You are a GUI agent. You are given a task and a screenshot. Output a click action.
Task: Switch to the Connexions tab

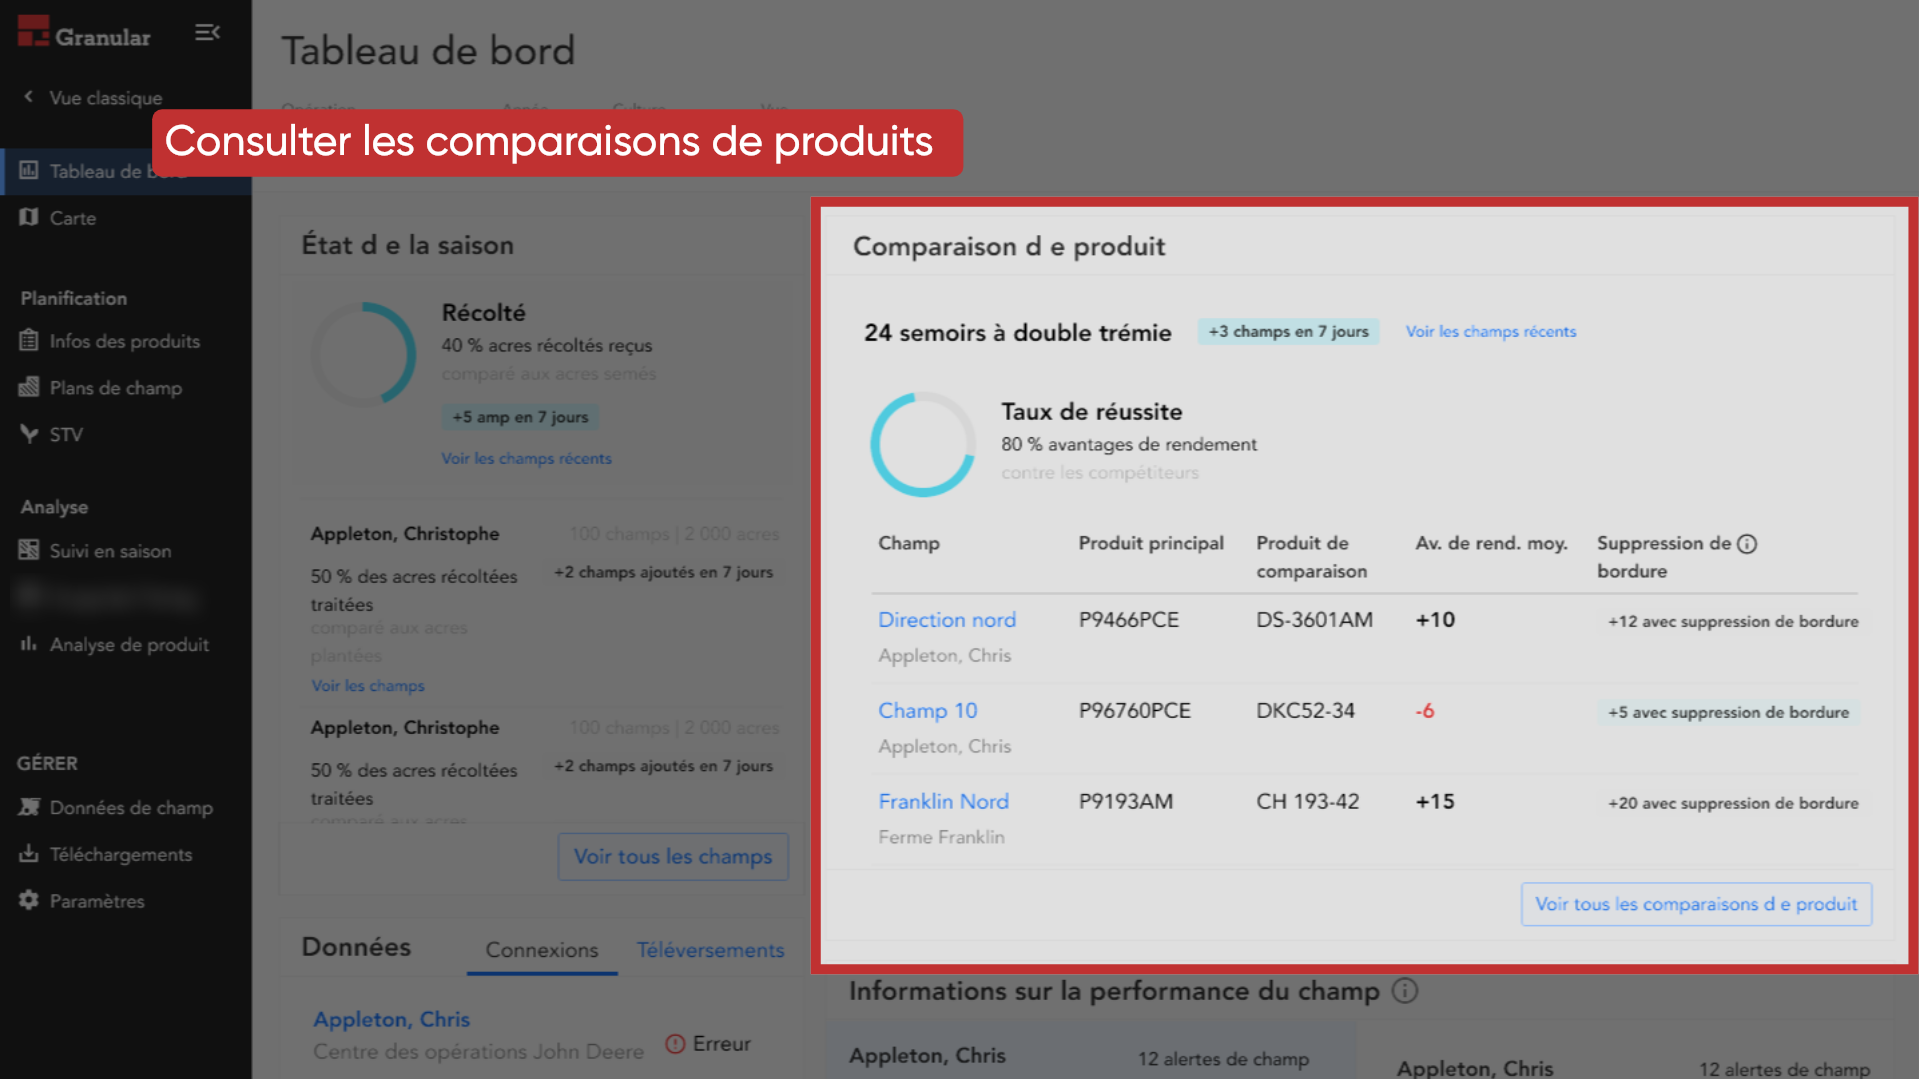(542, 950)
